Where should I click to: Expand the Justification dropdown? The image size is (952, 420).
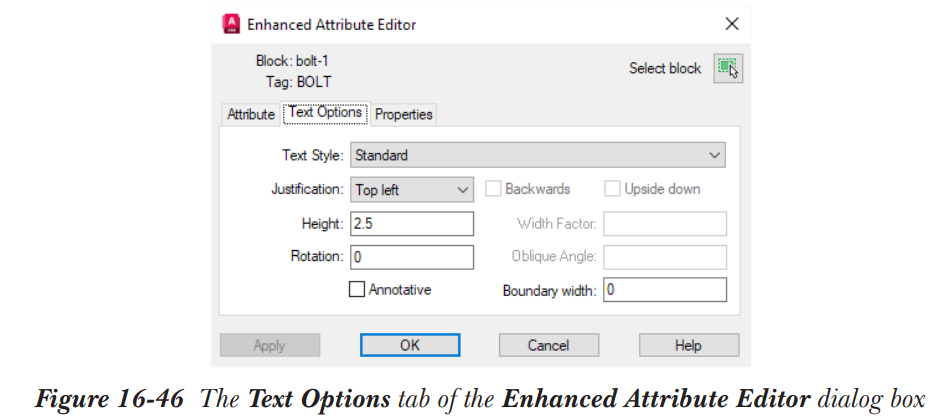[x=412, y=190]
